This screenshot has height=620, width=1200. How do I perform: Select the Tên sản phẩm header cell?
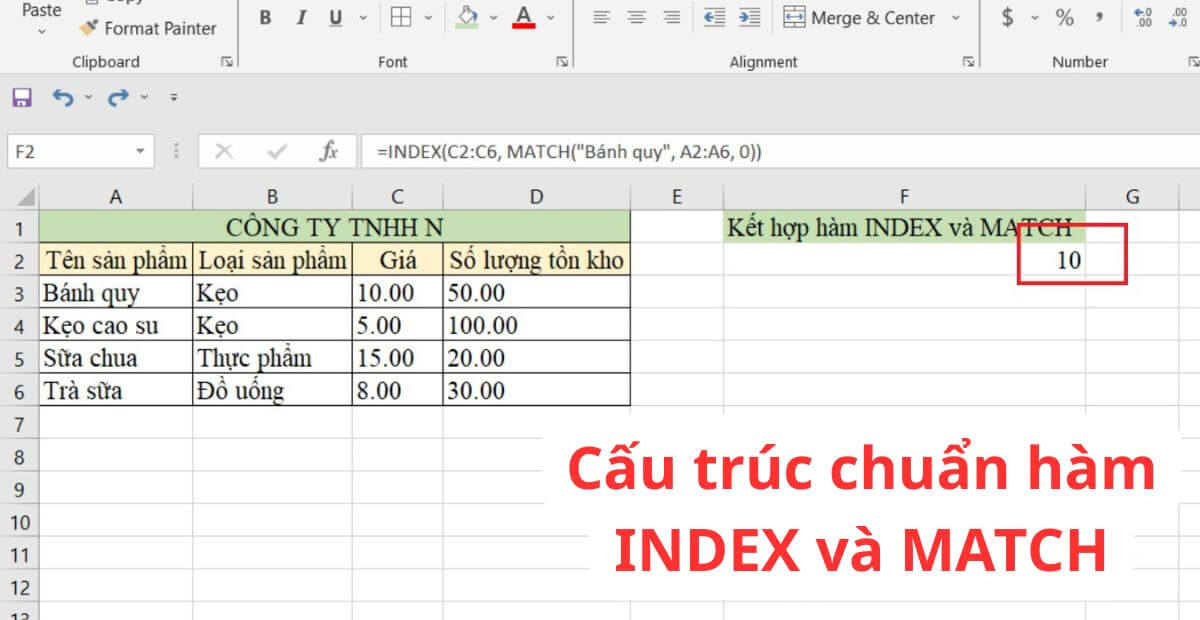(116, 260)
